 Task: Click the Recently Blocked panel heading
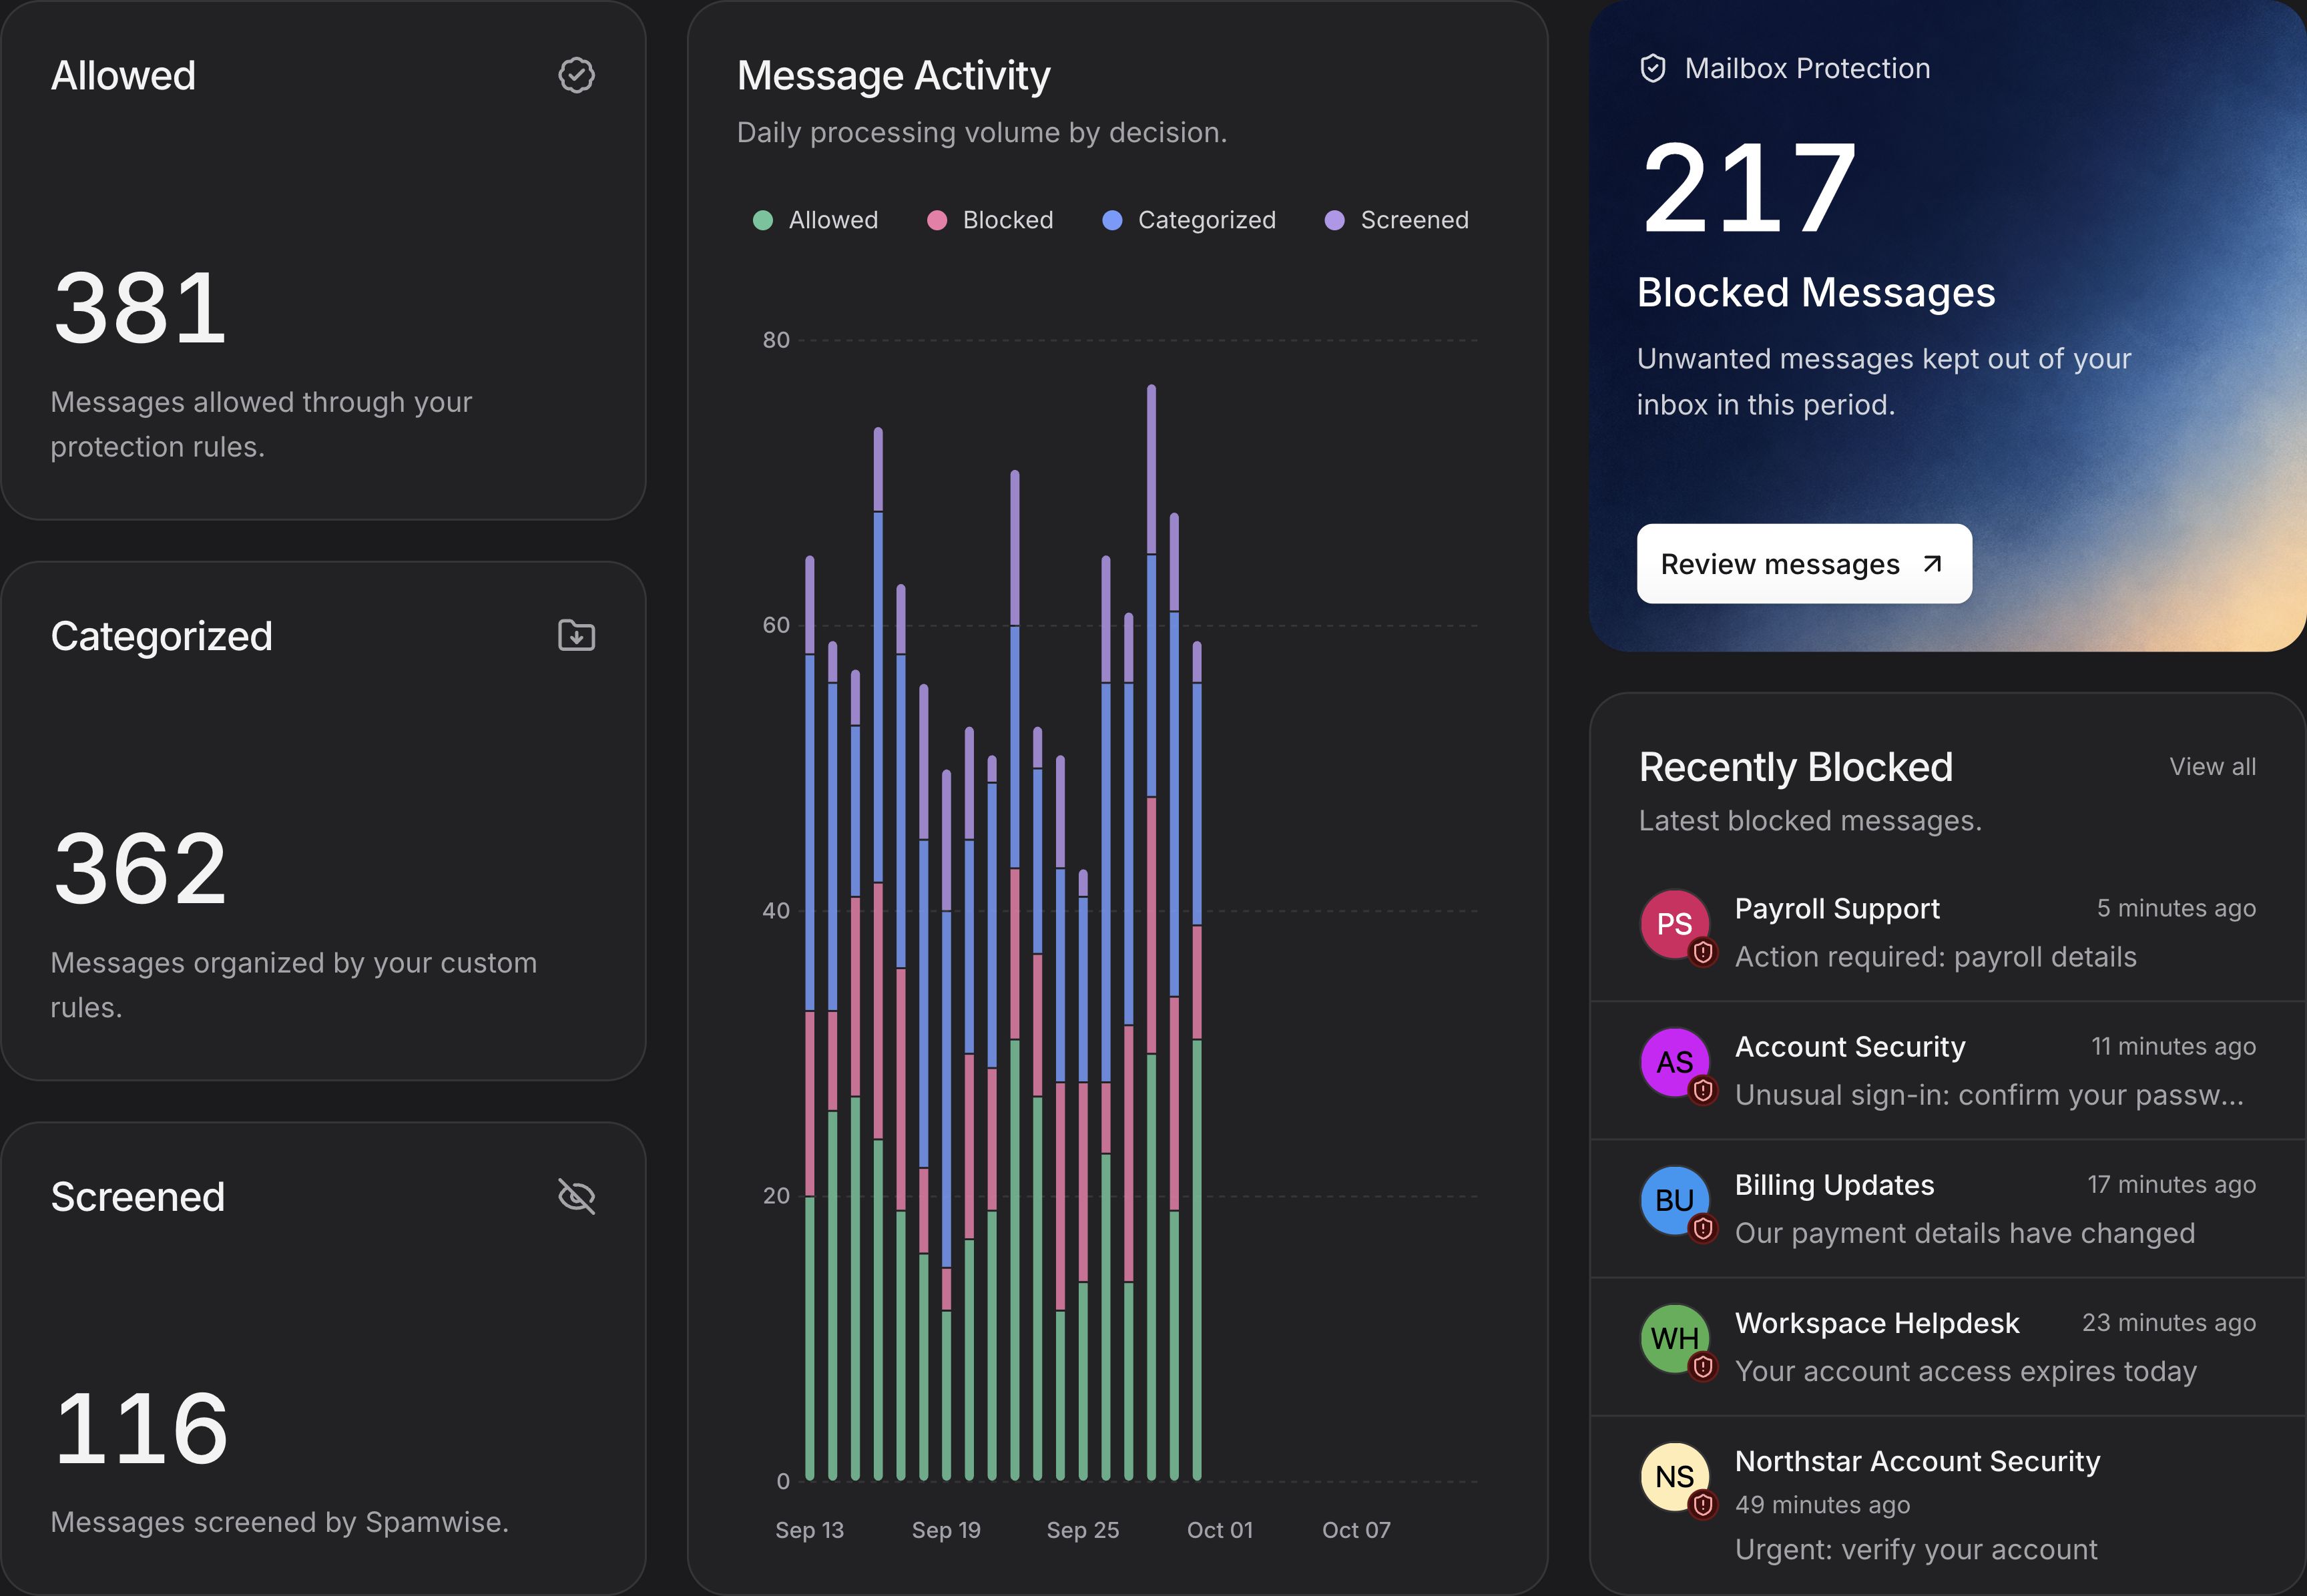point(1796,767)
